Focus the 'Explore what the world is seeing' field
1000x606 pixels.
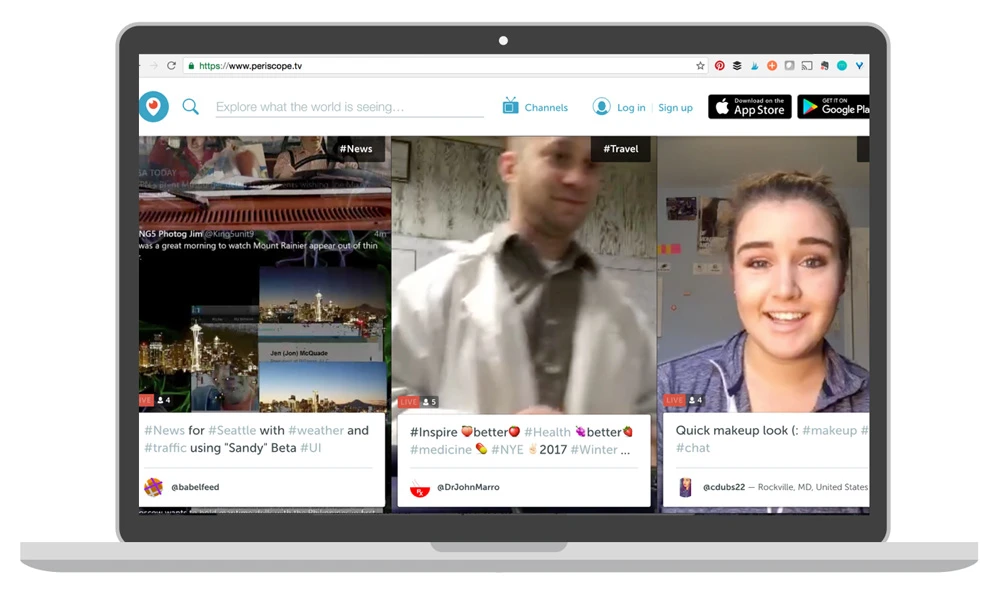tap(349, 107)
